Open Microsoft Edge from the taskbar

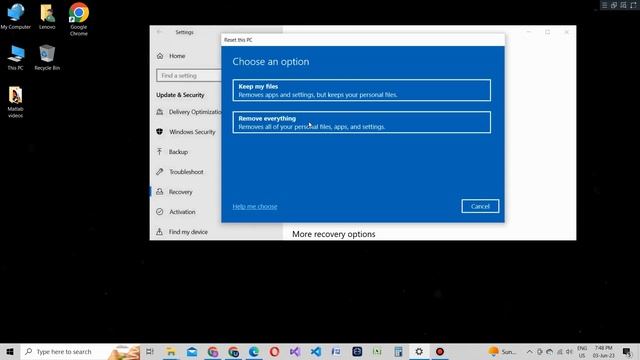coord(254,351)
